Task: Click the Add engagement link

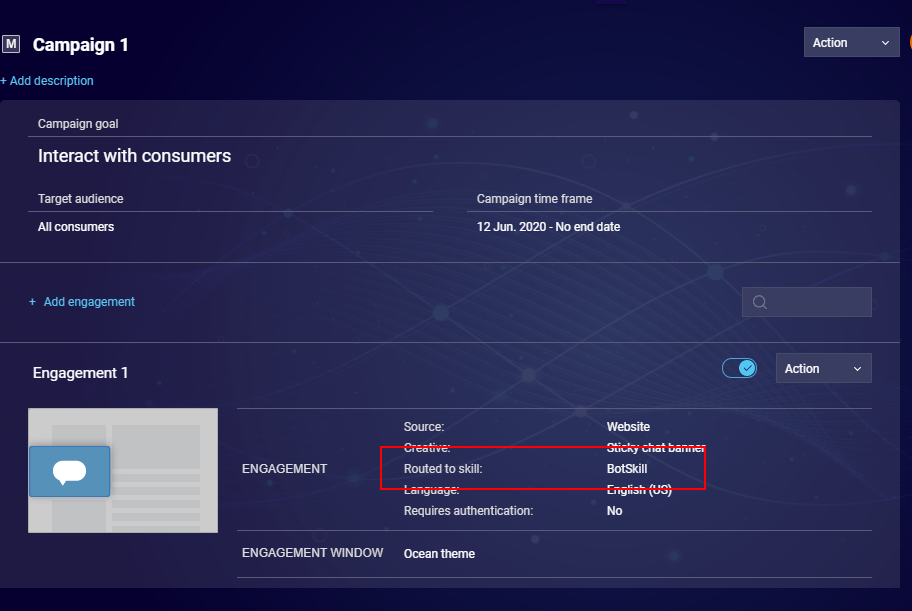Action: click(82, 301)
